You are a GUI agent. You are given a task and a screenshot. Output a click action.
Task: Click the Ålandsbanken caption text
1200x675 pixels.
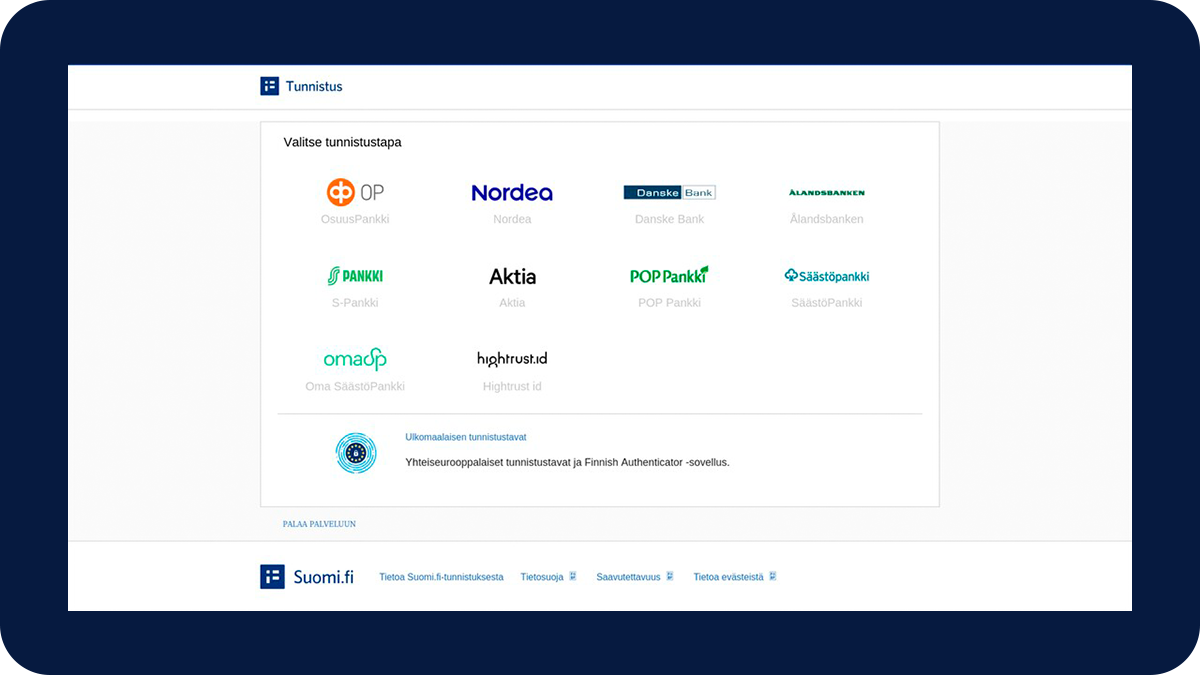pos(826,219)
